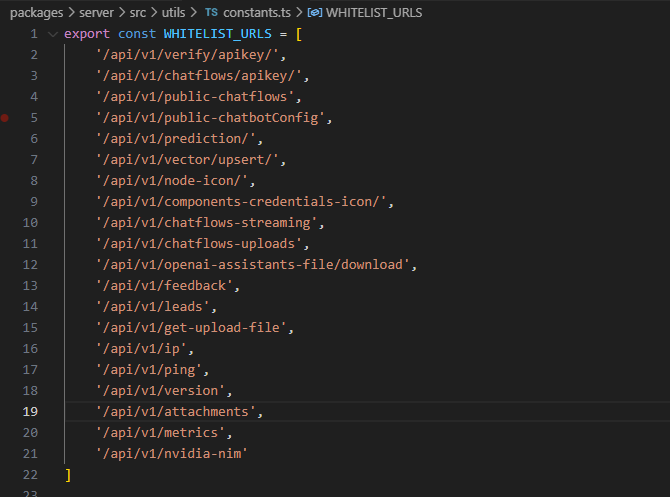Click the 'const' keyword on line 1
670x497 pixels.
pyautogui.click(x=137, y=34)
